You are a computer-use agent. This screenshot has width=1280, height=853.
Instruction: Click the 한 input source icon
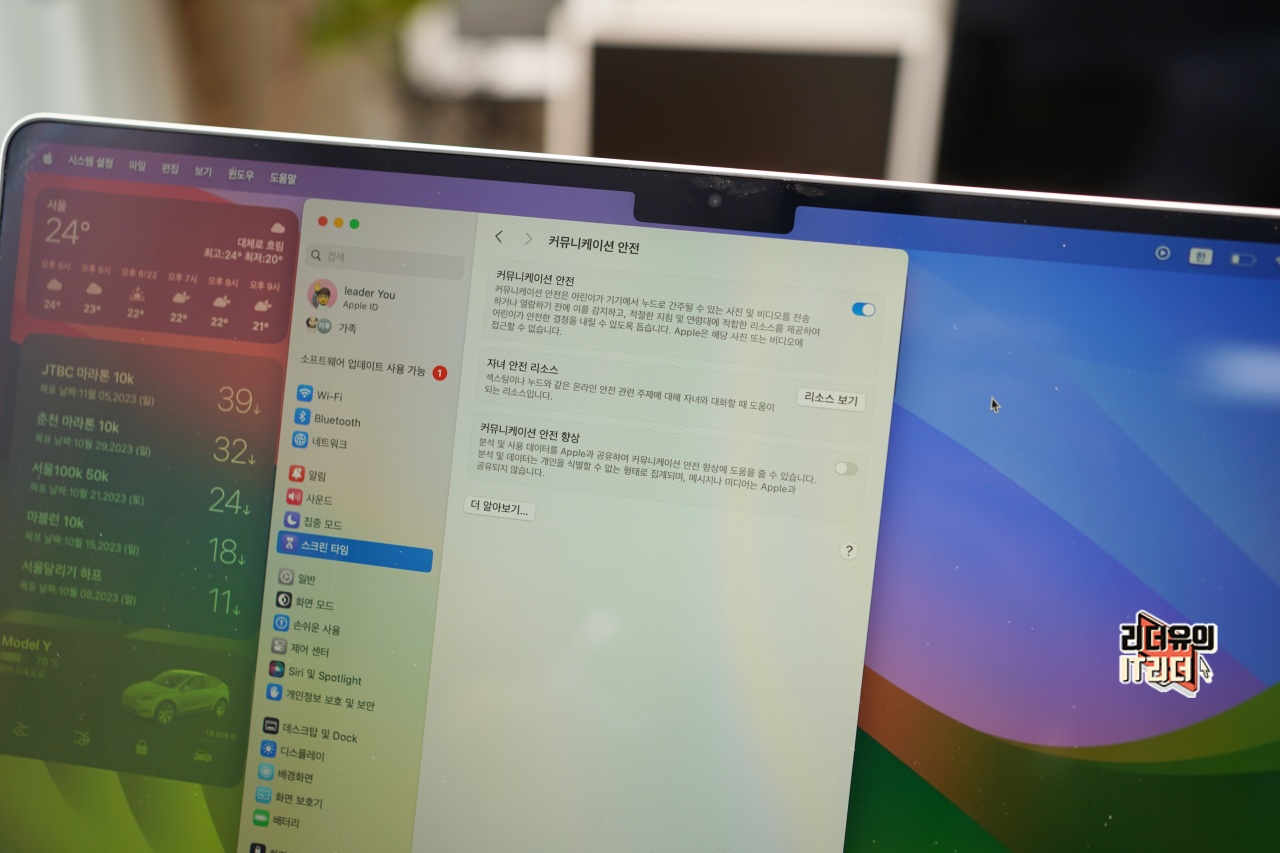[x=1200, y=256]
